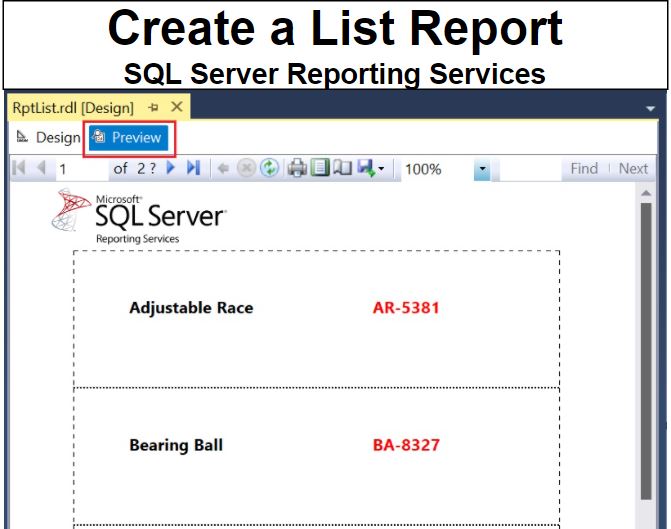Open the document list dropdown arrow
The image size is (671, 529).
tap(650, 109)
